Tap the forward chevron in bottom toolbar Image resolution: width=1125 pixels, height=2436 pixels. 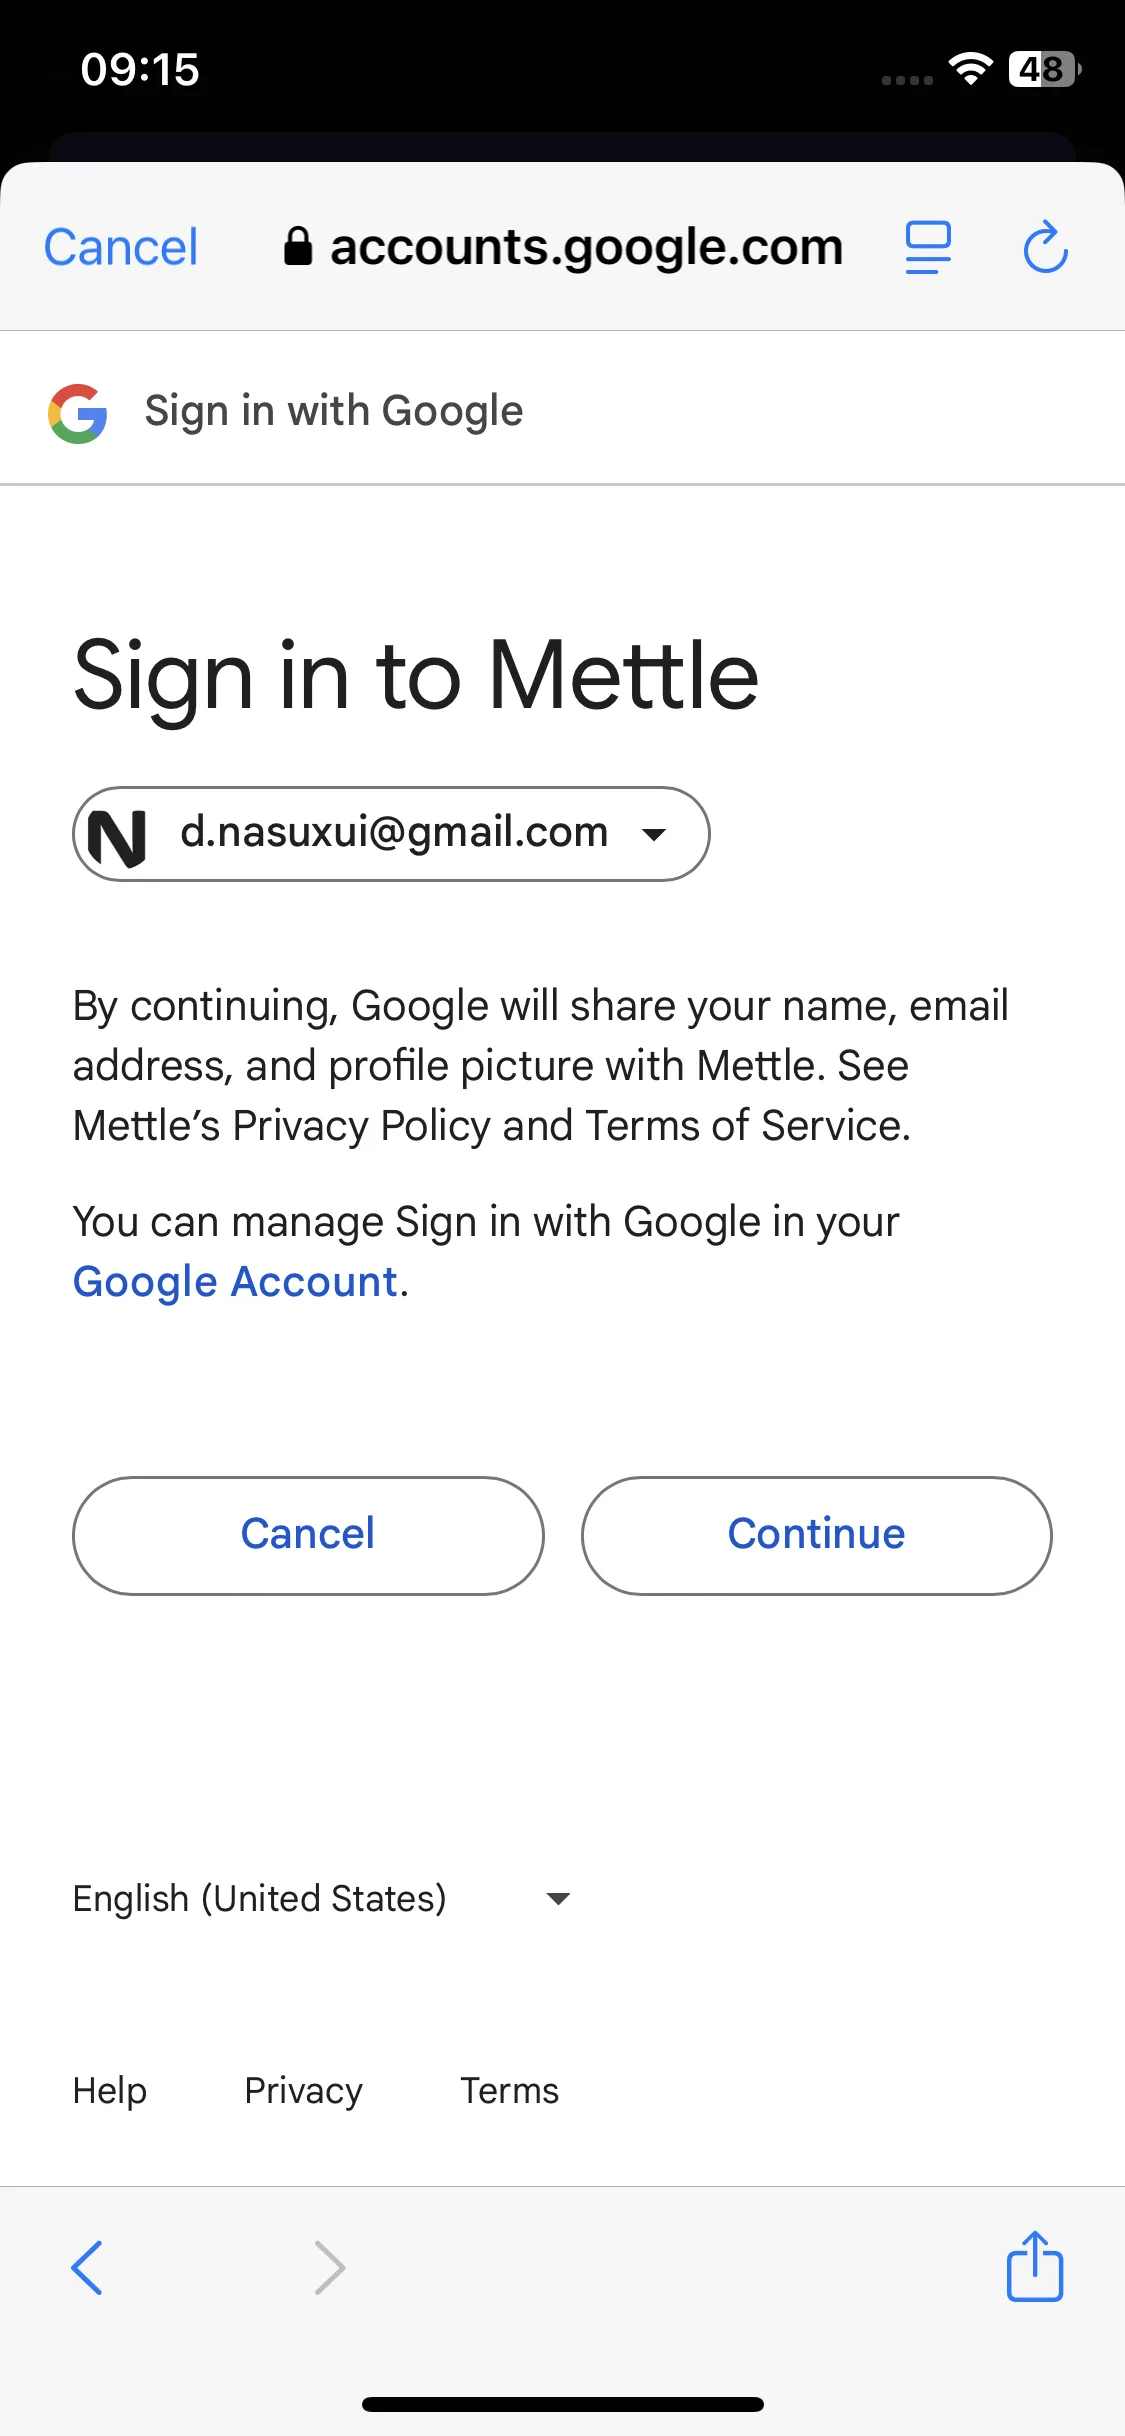(x=329, y=2267)
